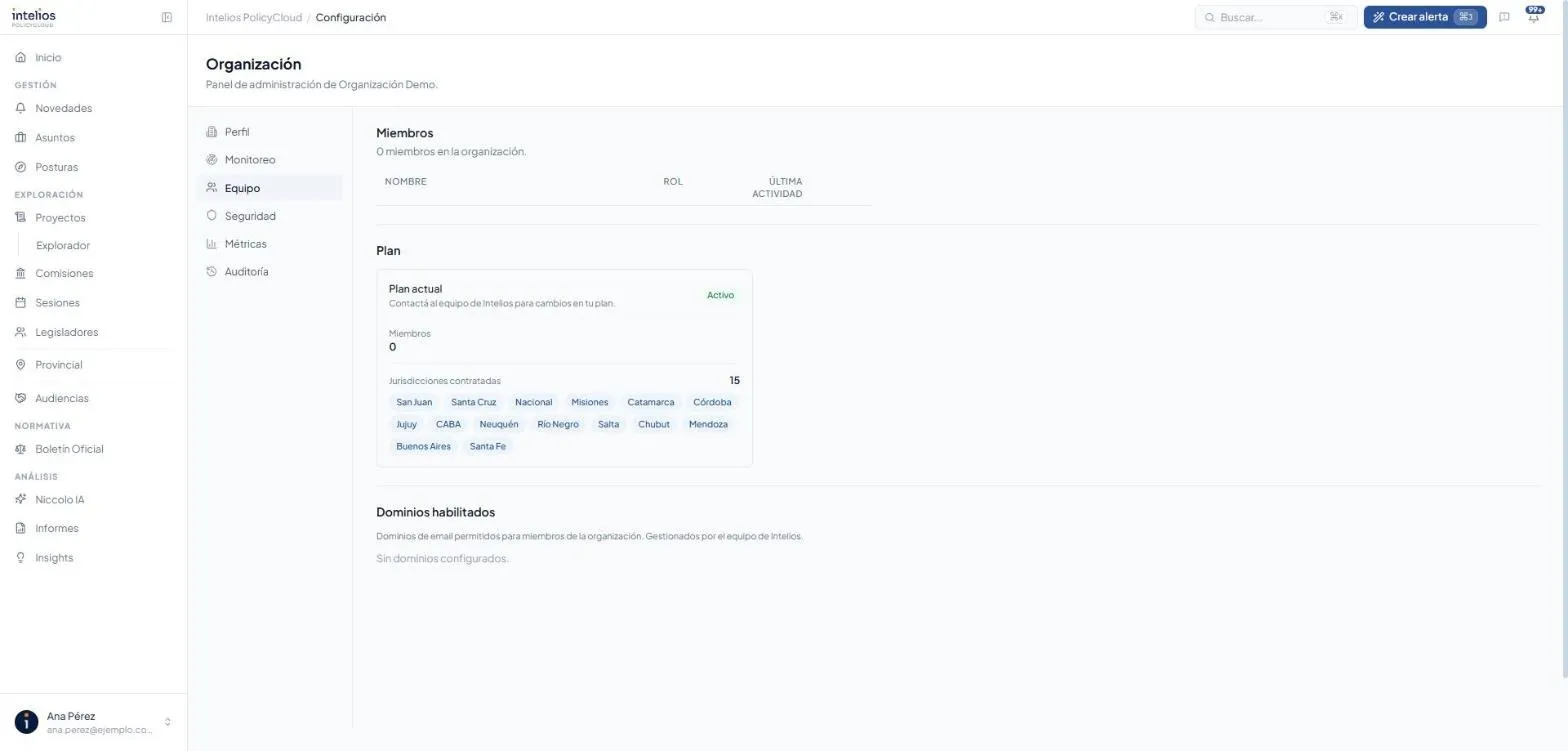Image resolution: width=1568 pixels, height=751 pixels.
Task: Click the Buenos Aires jurisdiction chip
Action: tap(423, 446)
